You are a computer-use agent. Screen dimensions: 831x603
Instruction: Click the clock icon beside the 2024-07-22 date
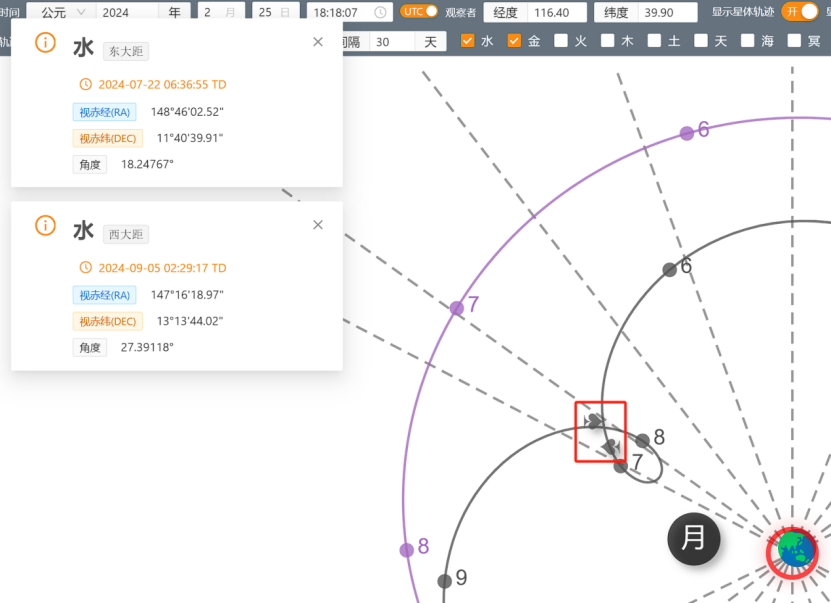(x=86, y=85)
